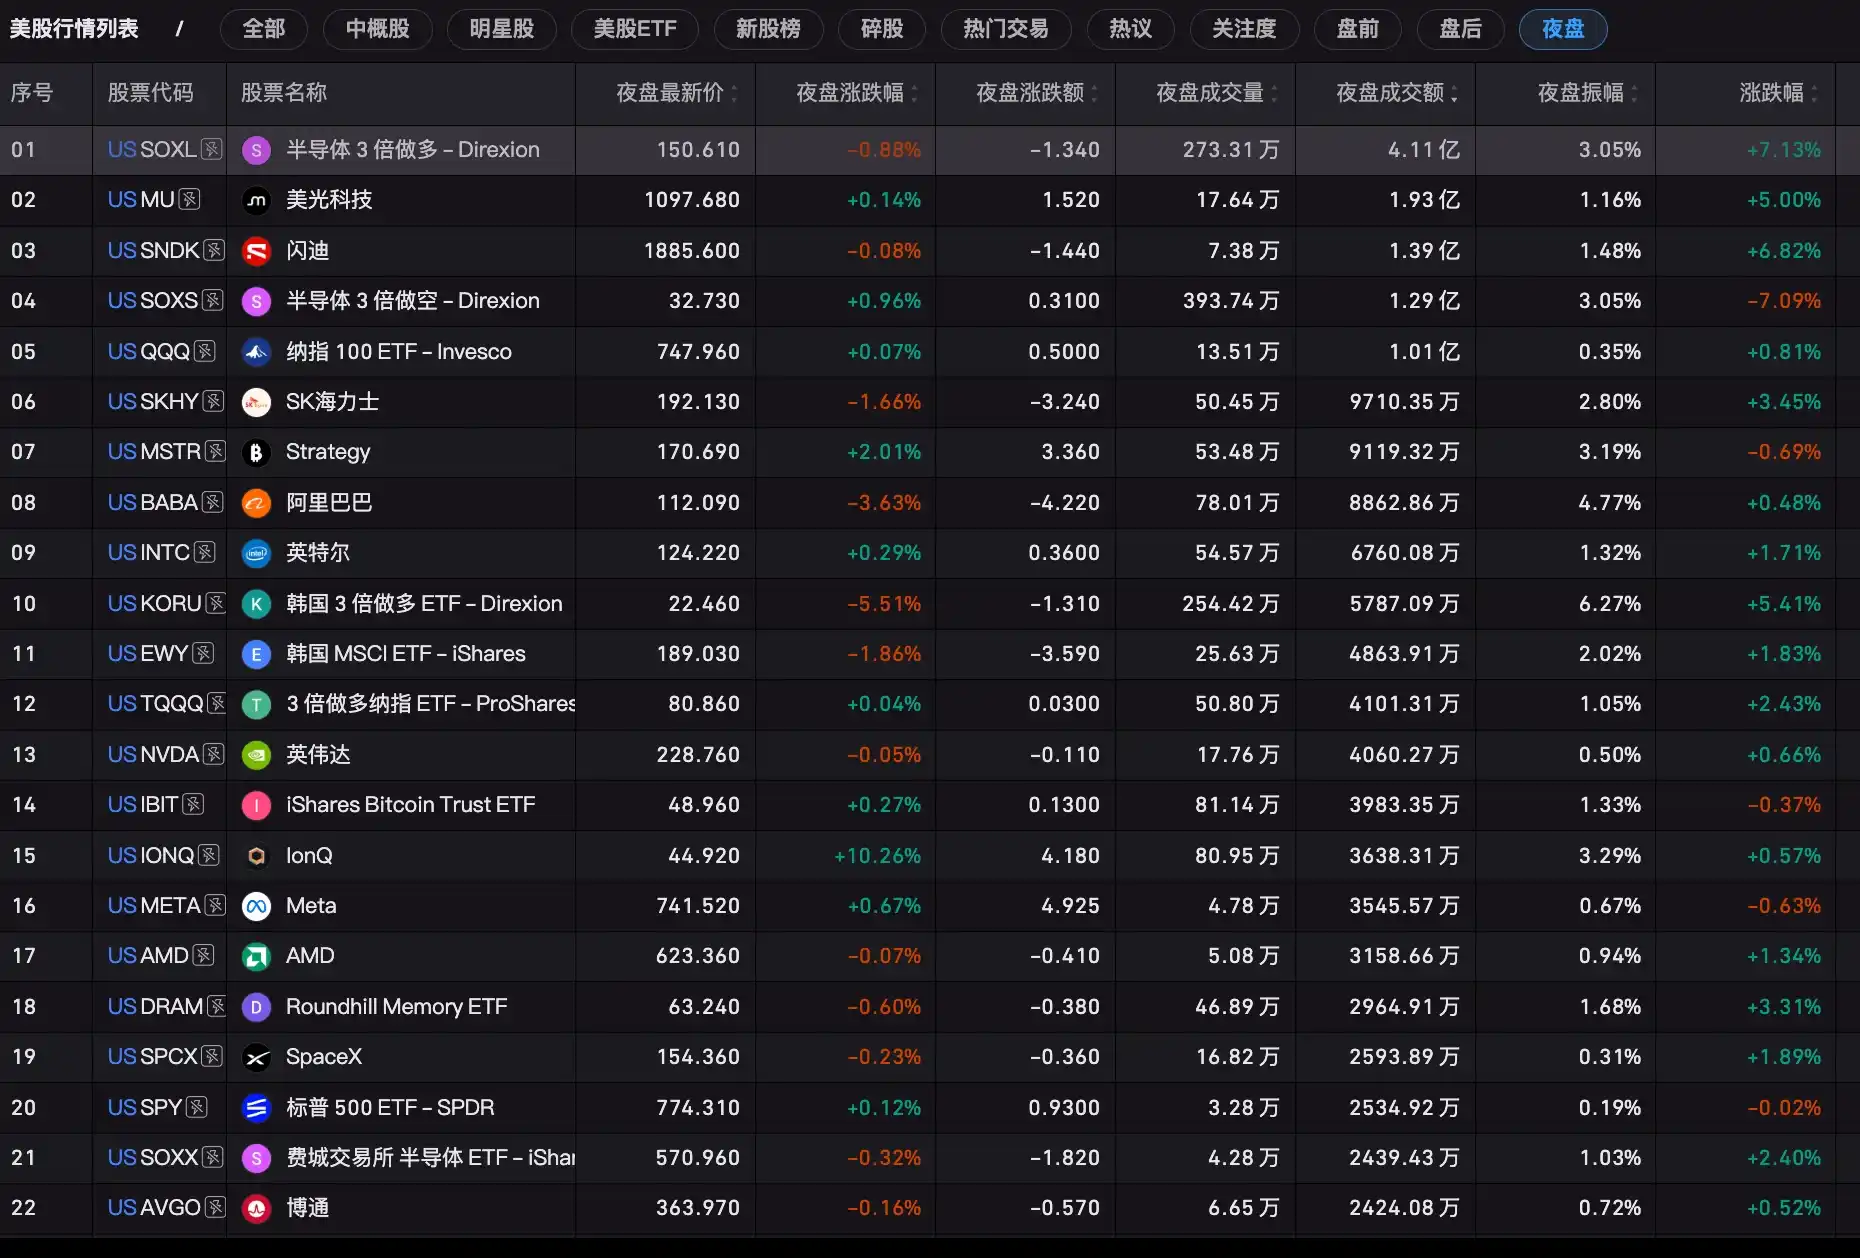Screen dimensions: 1860x1258
Task: Open the 盘前 pre-market tab
Action: coord(1358,29)
